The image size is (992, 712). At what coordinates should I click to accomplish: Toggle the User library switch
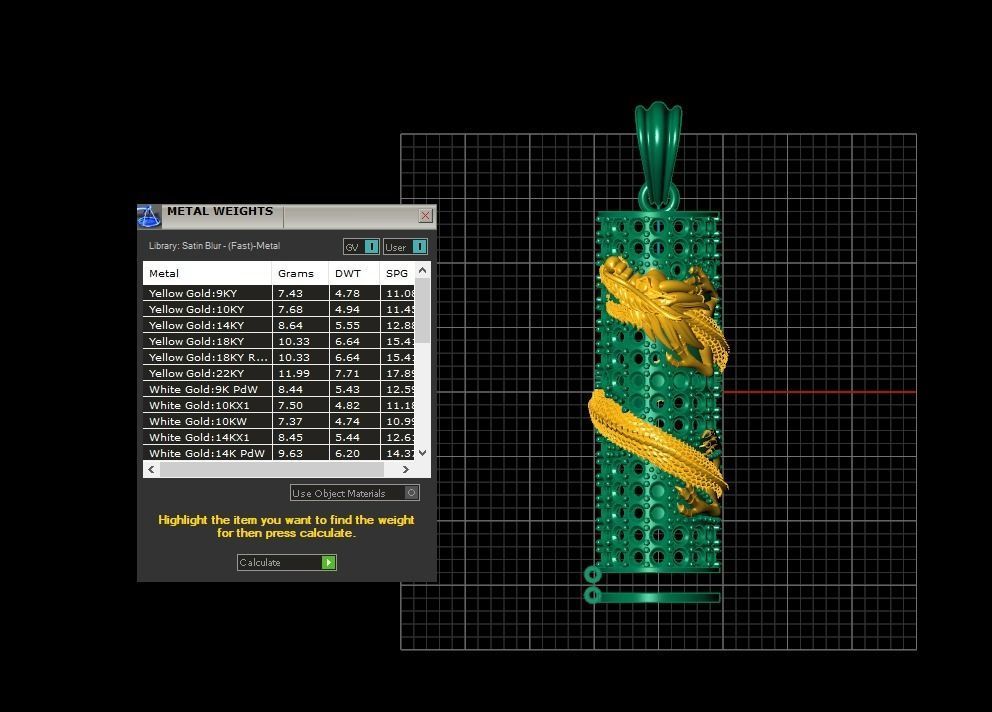[406, 247]
